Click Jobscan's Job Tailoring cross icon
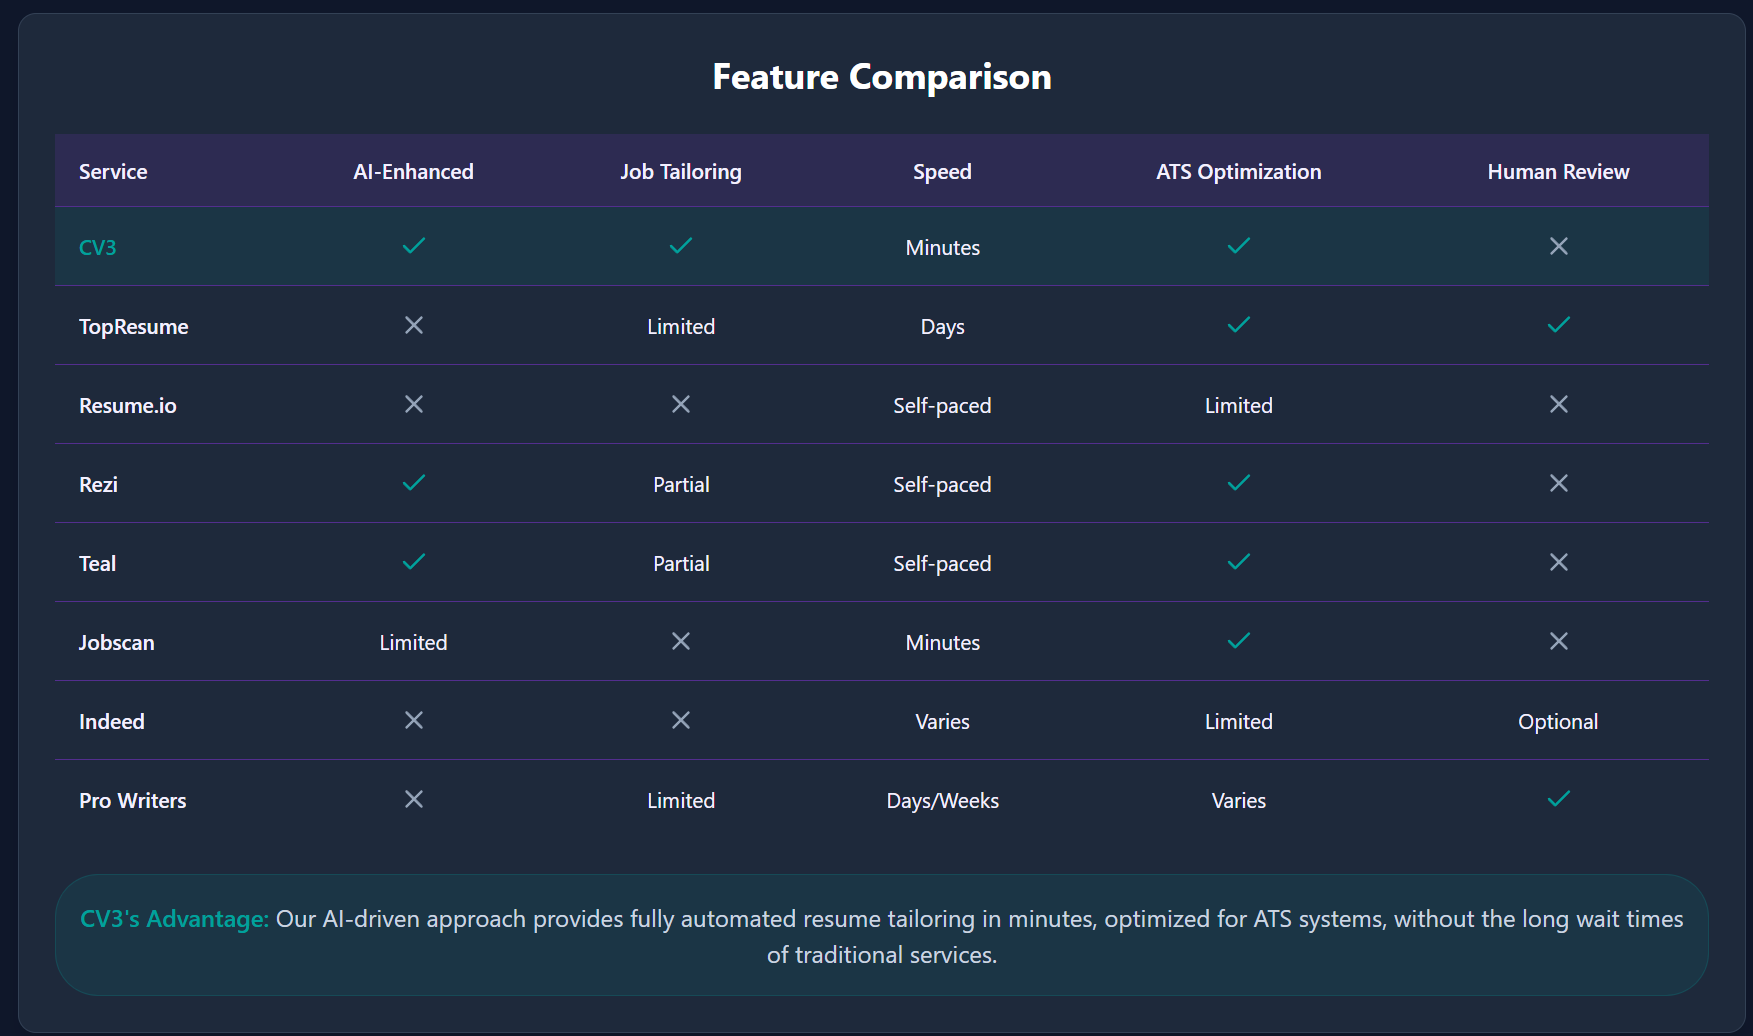 681,641
